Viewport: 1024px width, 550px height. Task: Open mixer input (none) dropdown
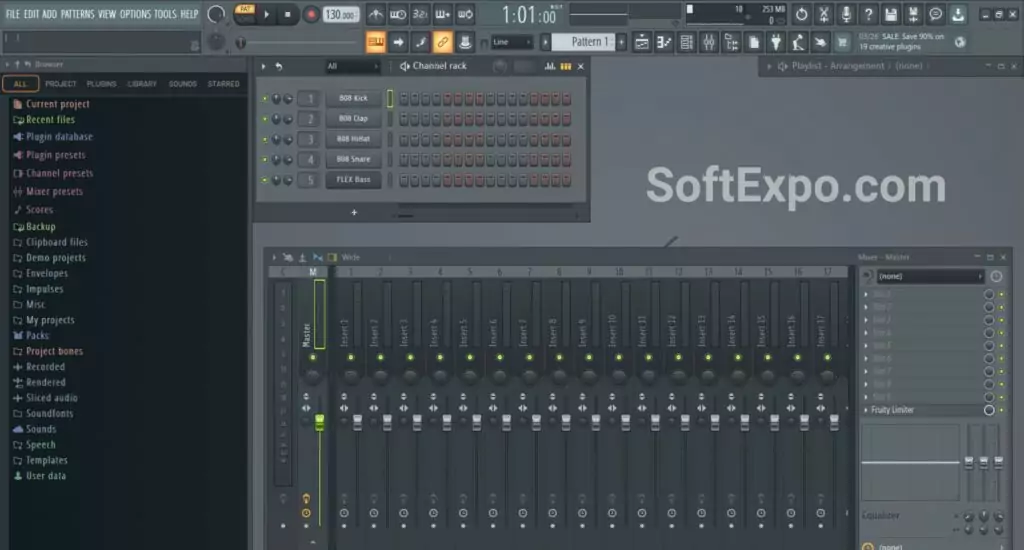(930, 276)
